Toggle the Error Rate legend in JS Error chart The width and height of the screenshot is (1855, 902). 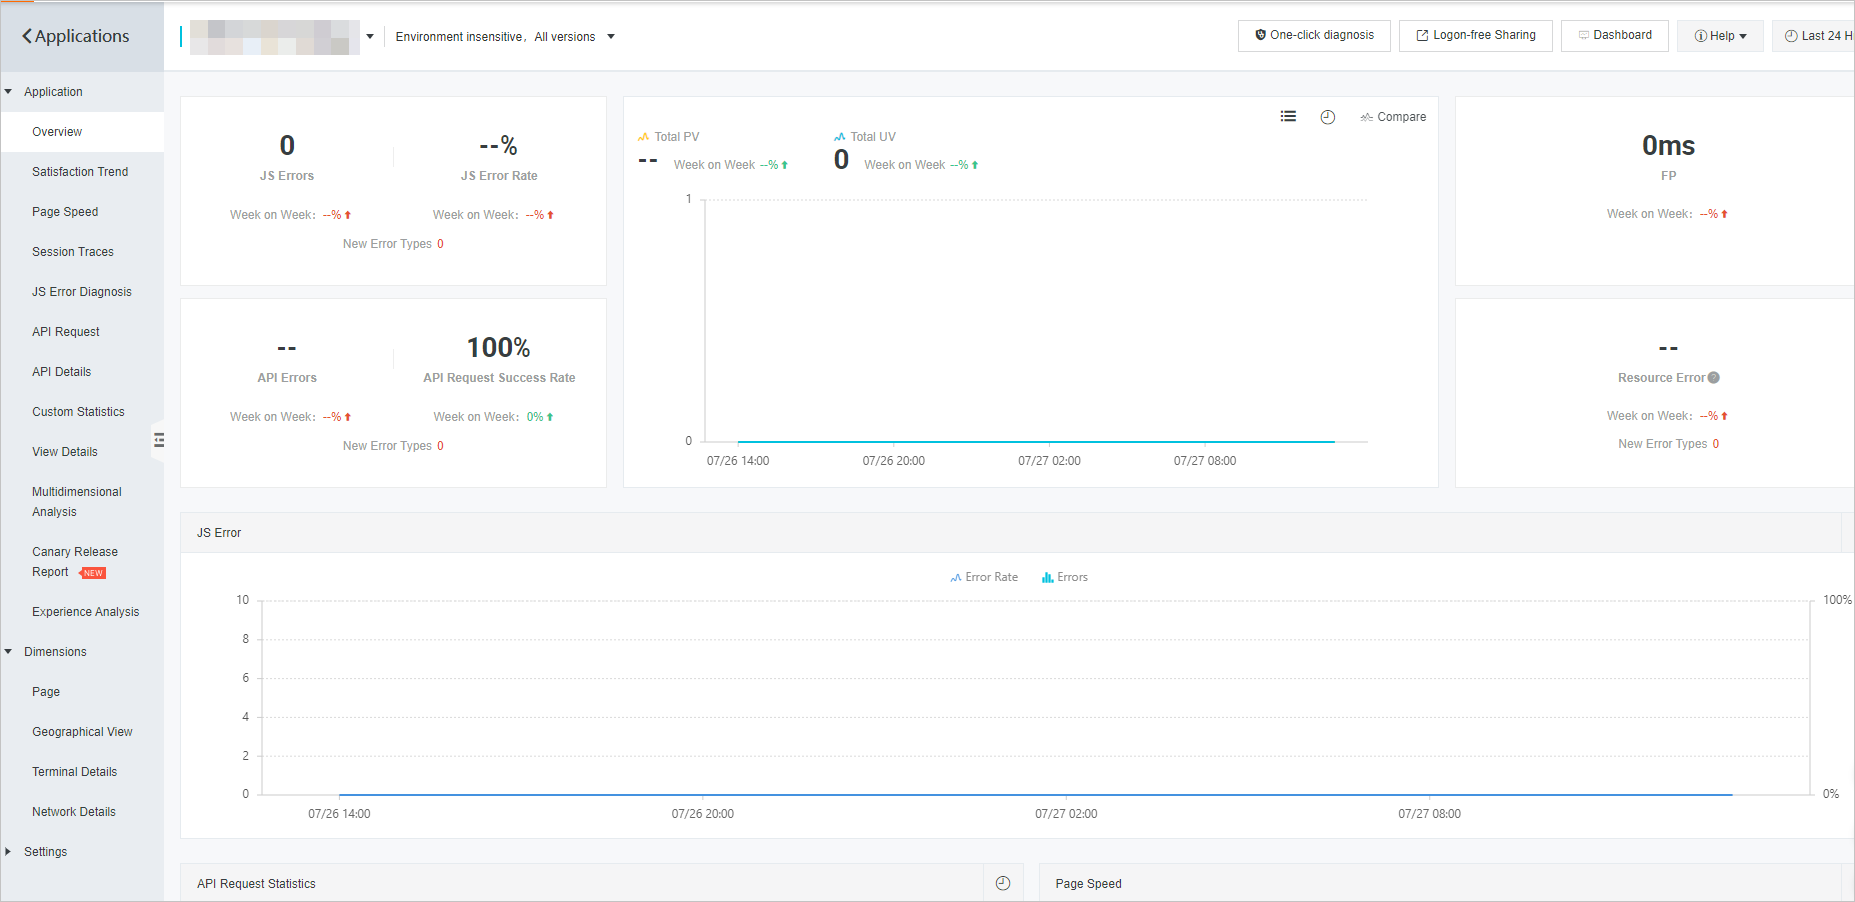pos(984,577)
